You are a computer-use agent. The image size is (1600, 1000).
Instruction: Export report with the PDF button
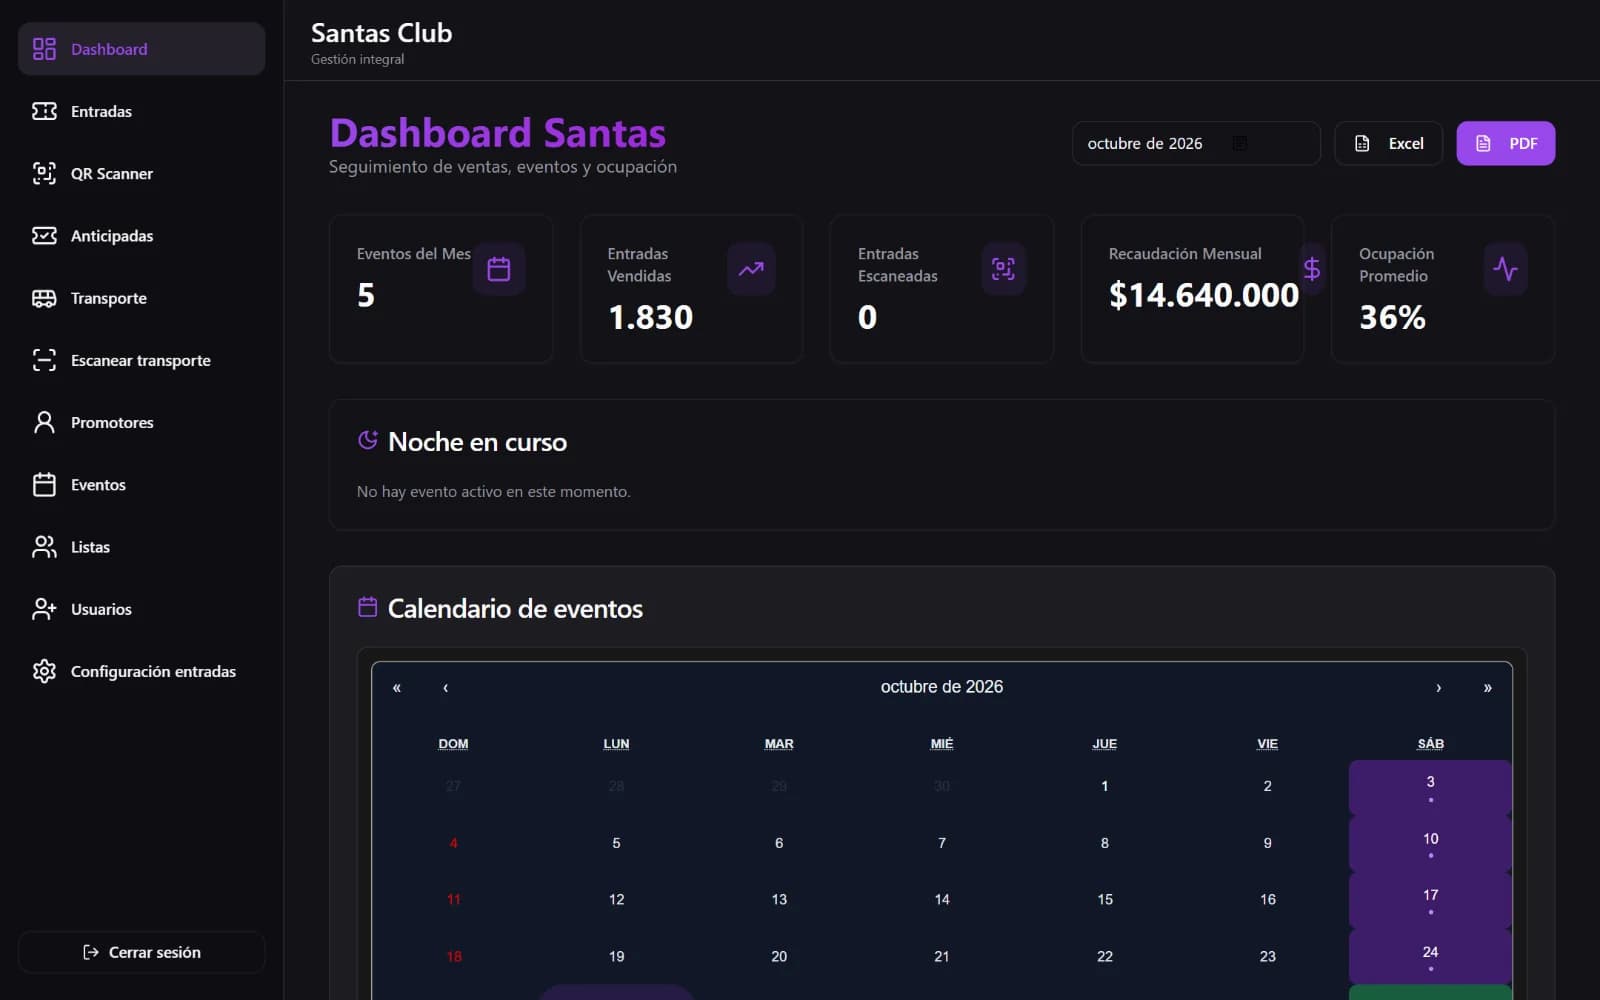click(x=1505, y=143)
